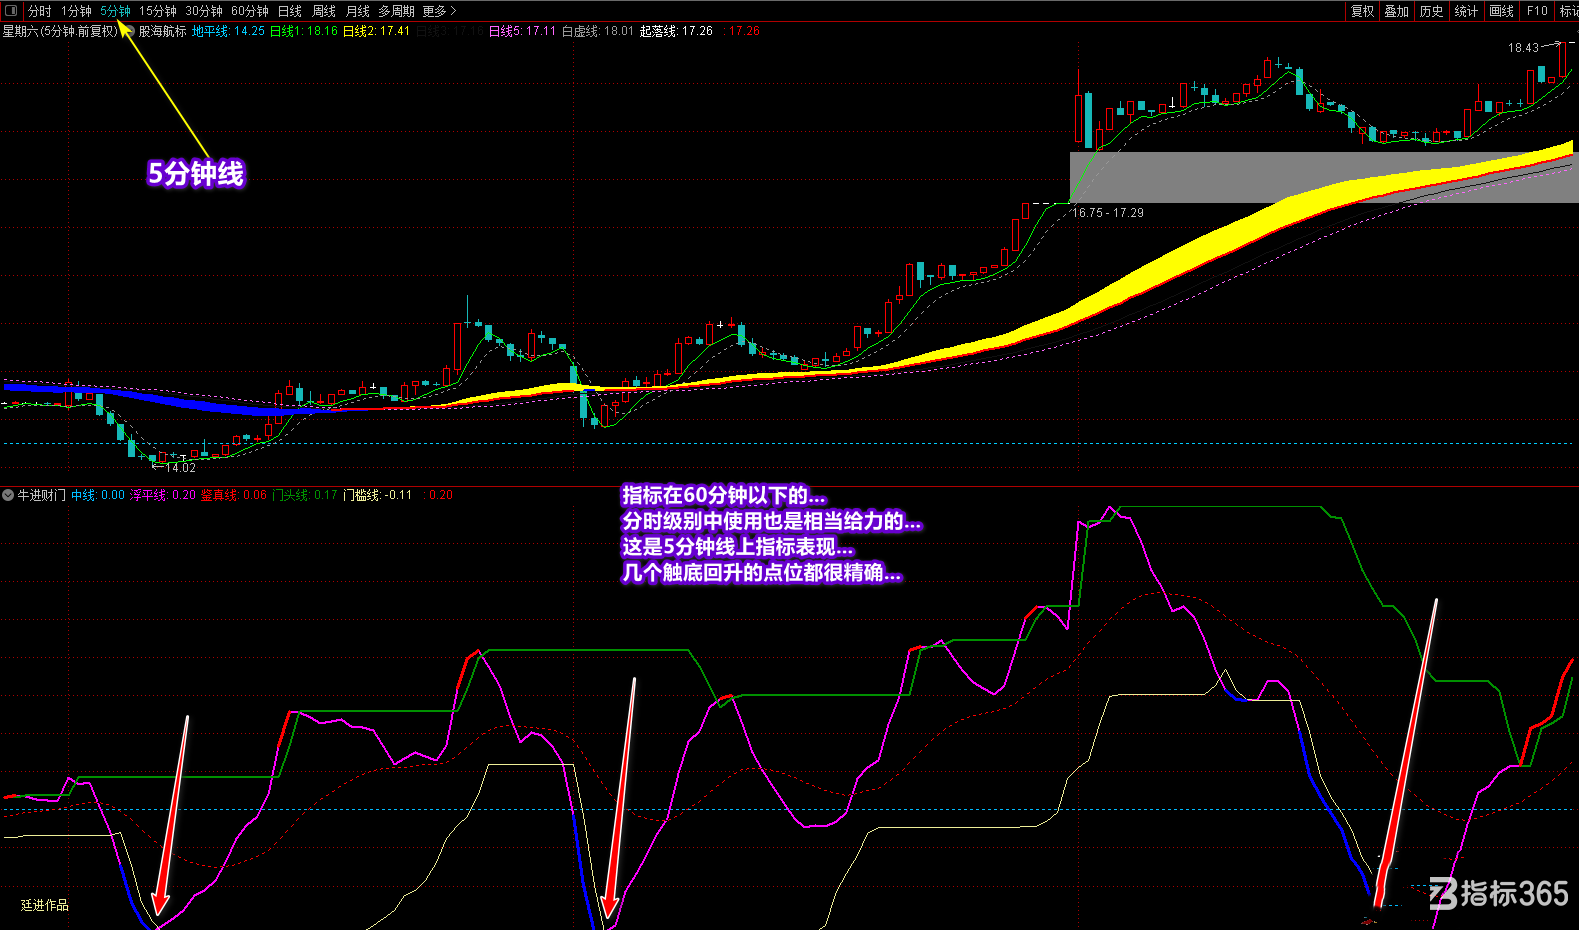Switch to 周线 weekly chart
This screenshot has width=1579, height=930.
click(324, 11)
